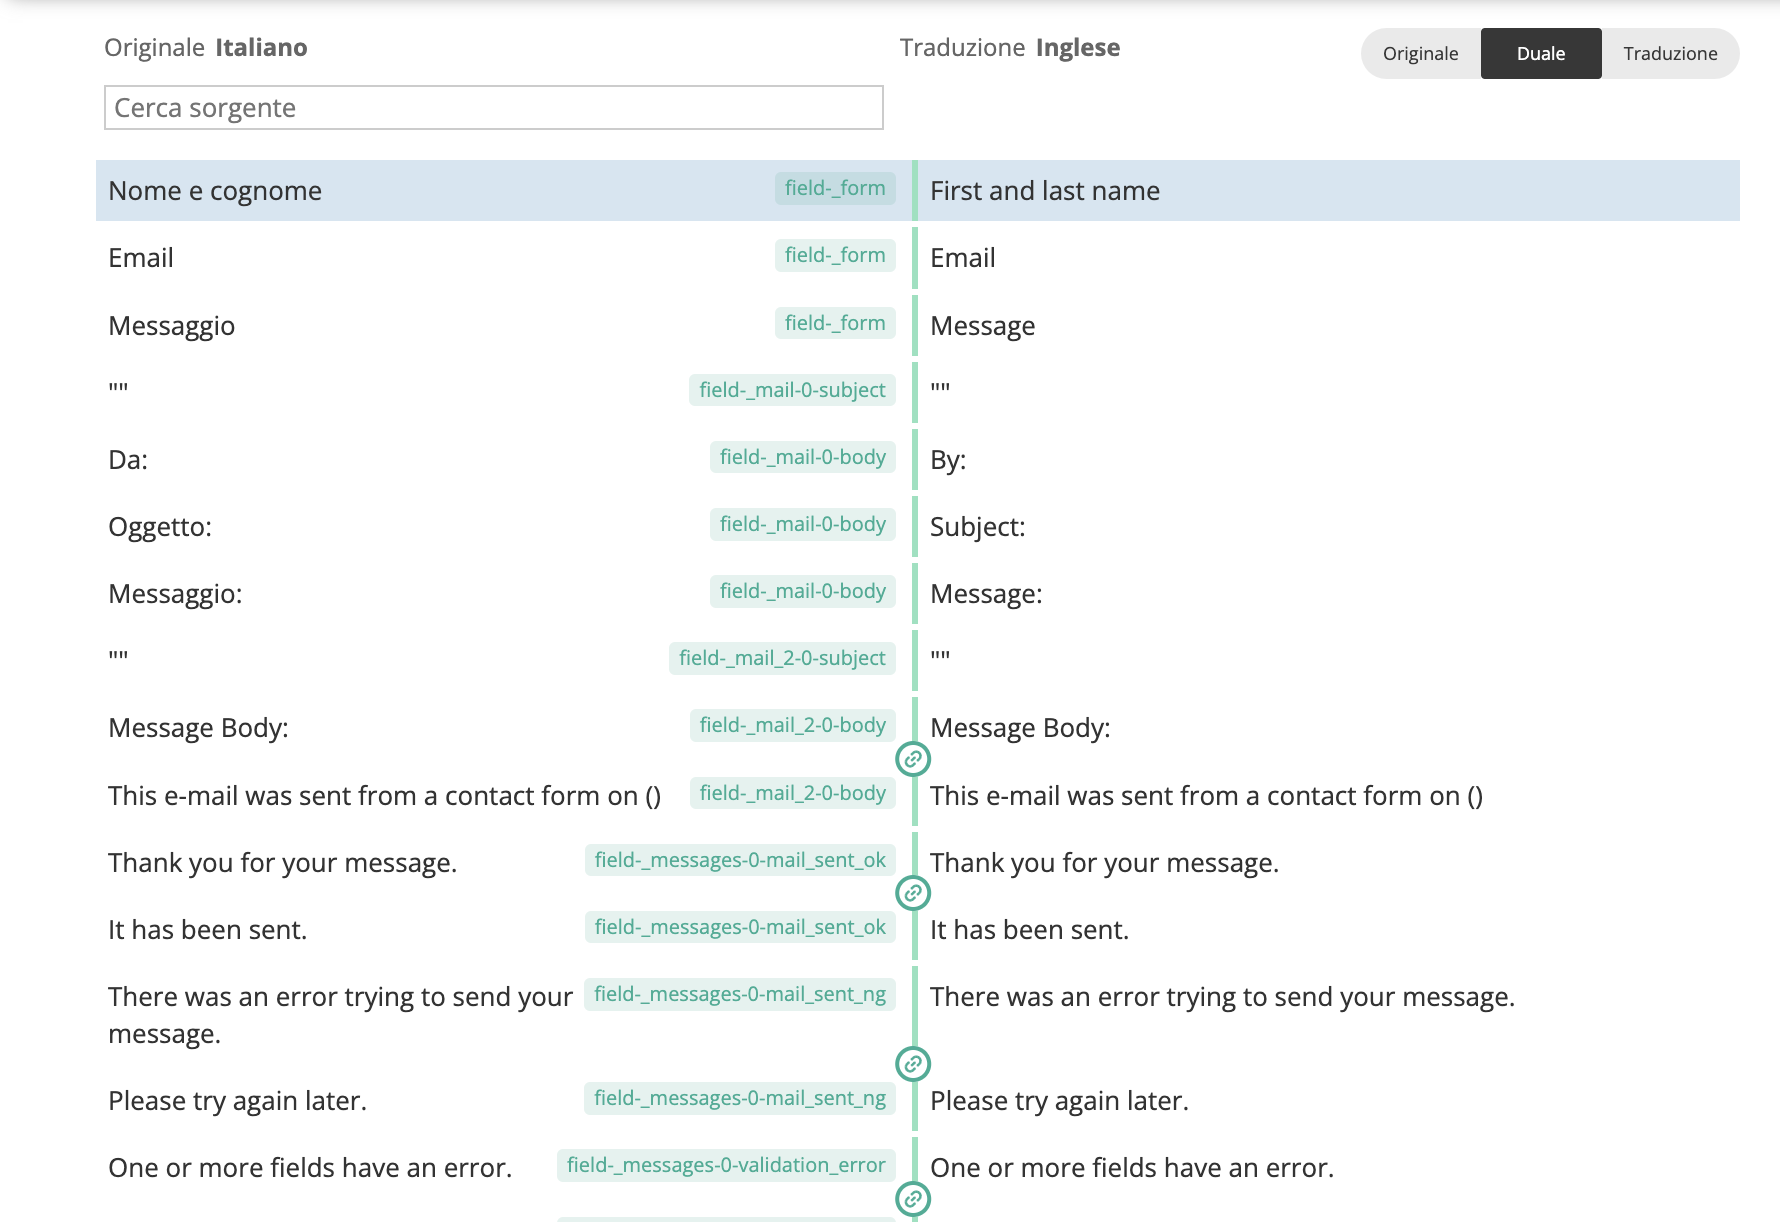Switch to Traduzione view
The height and width of the screenshot is (1222, 1780).
pos(1670,54)
